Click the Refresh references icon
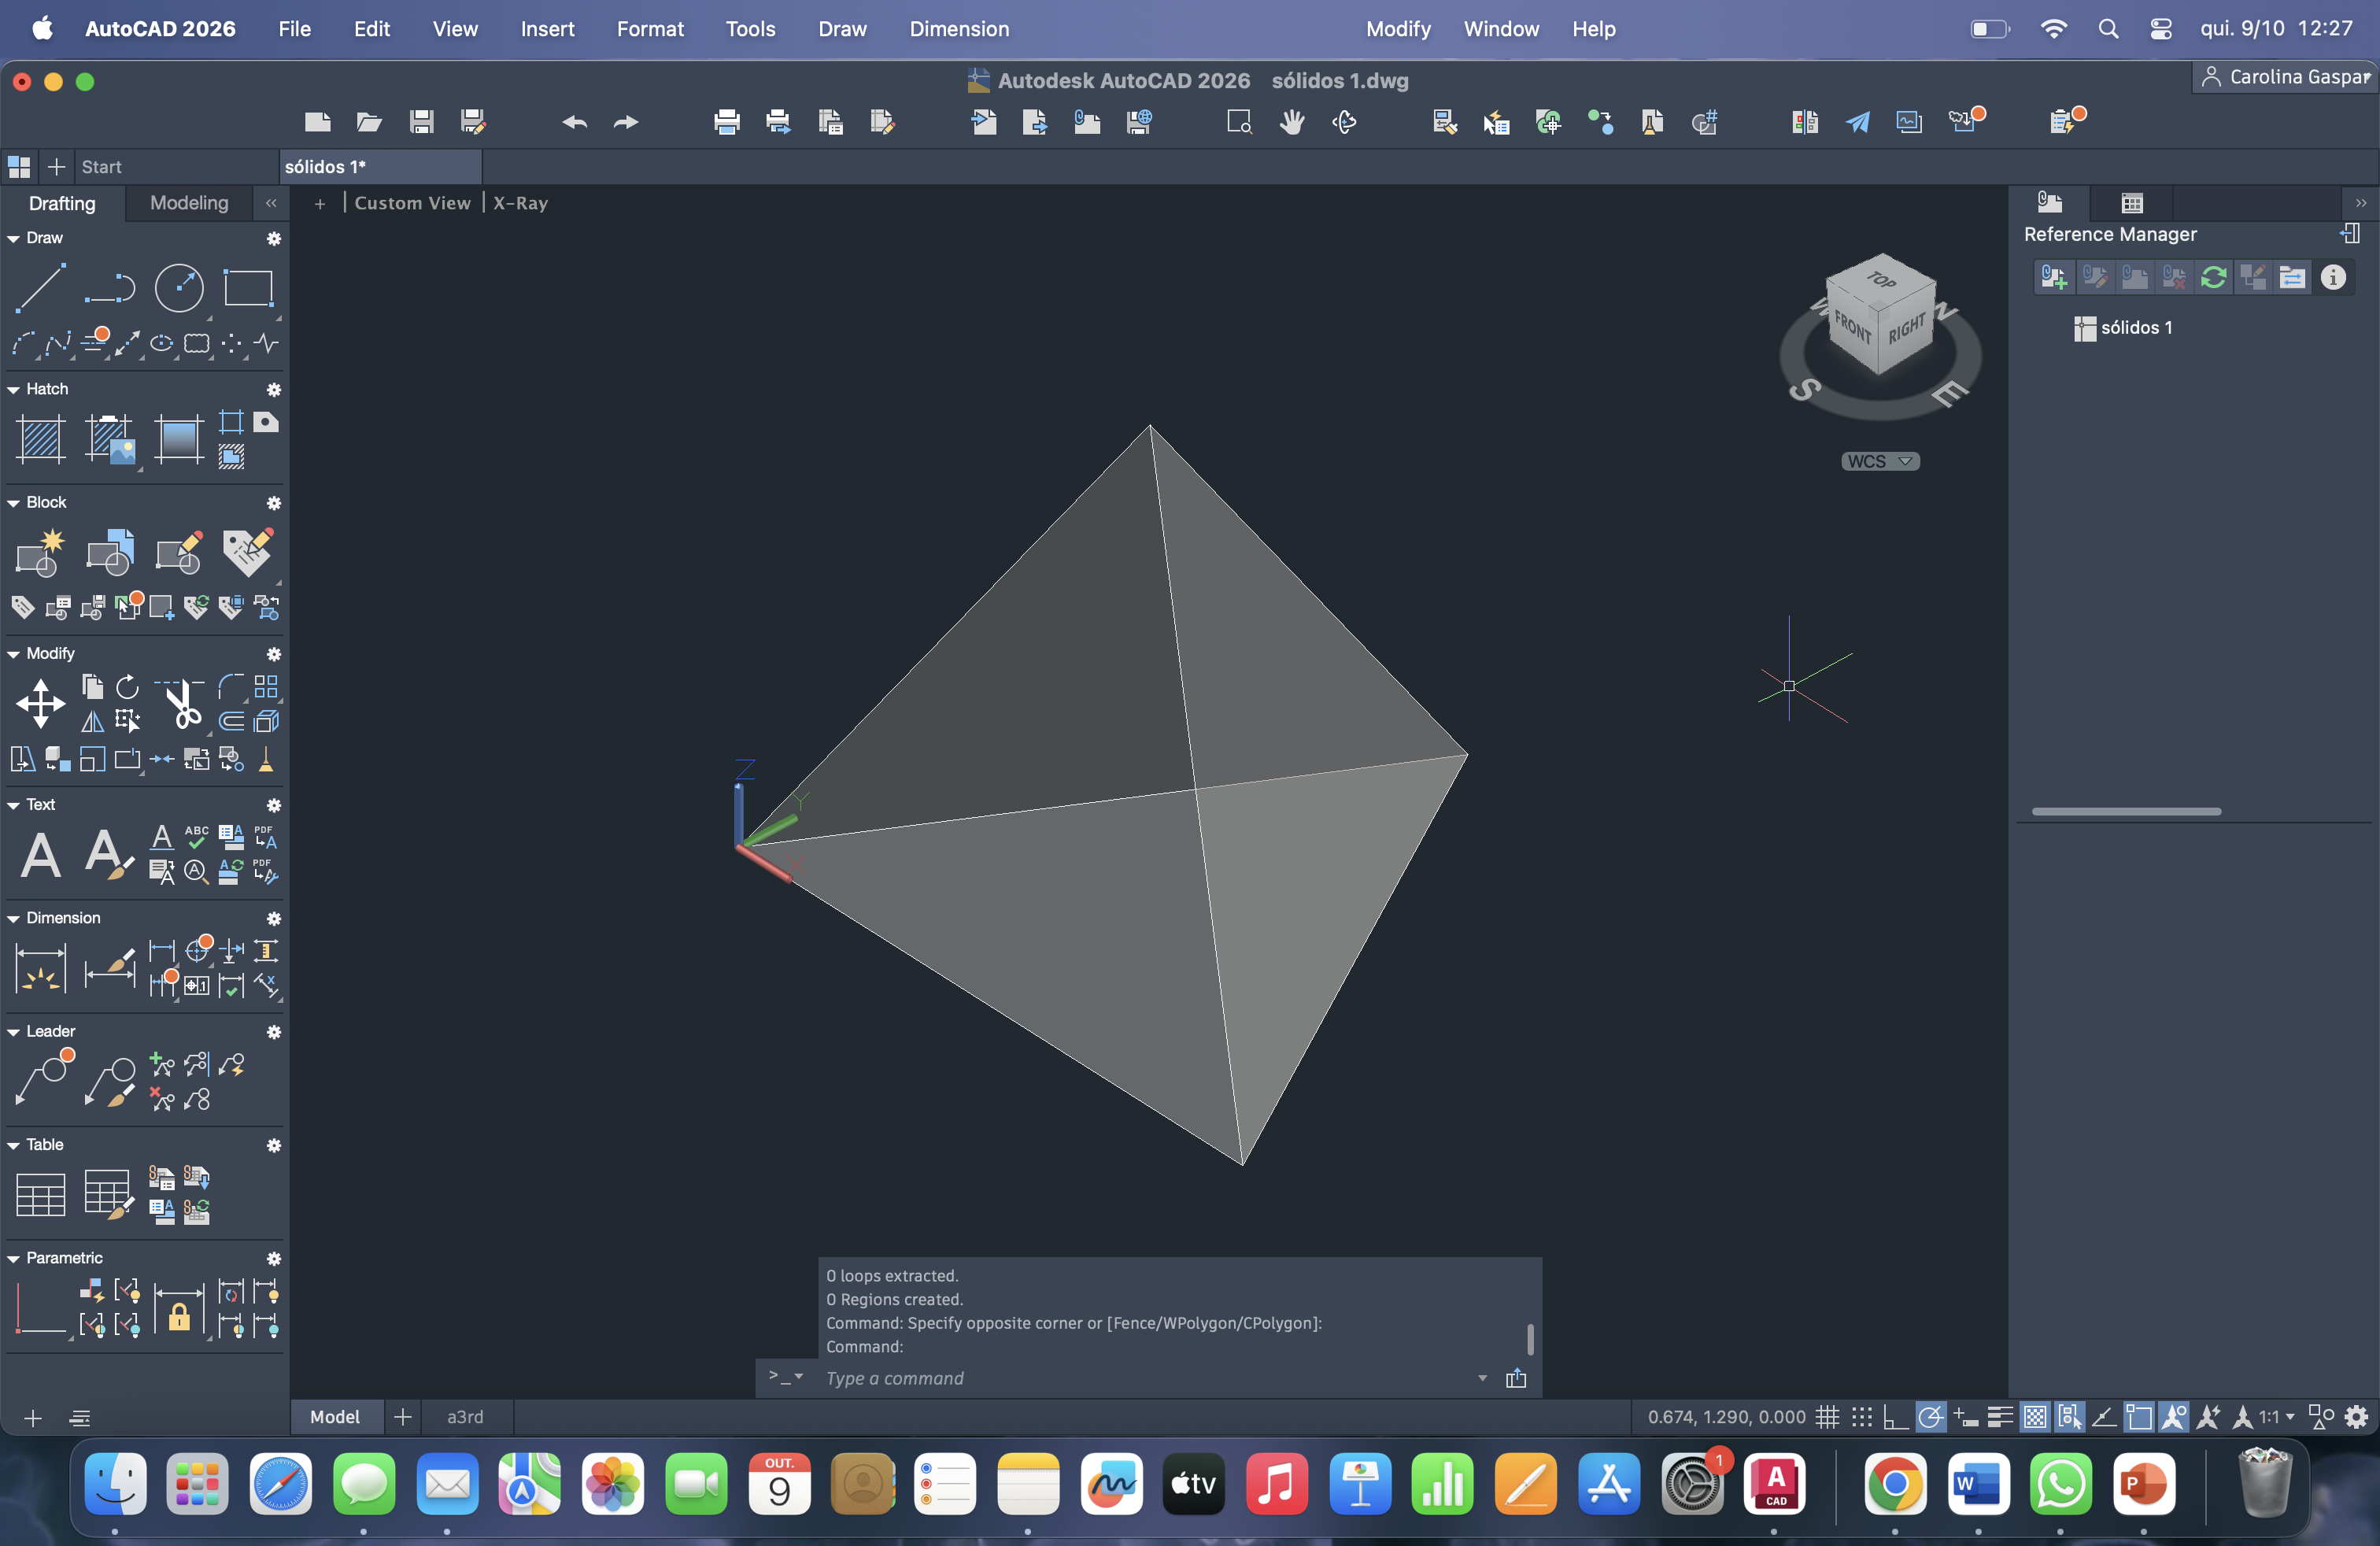The image size is (2380, 1546). tap(2213, 277)
